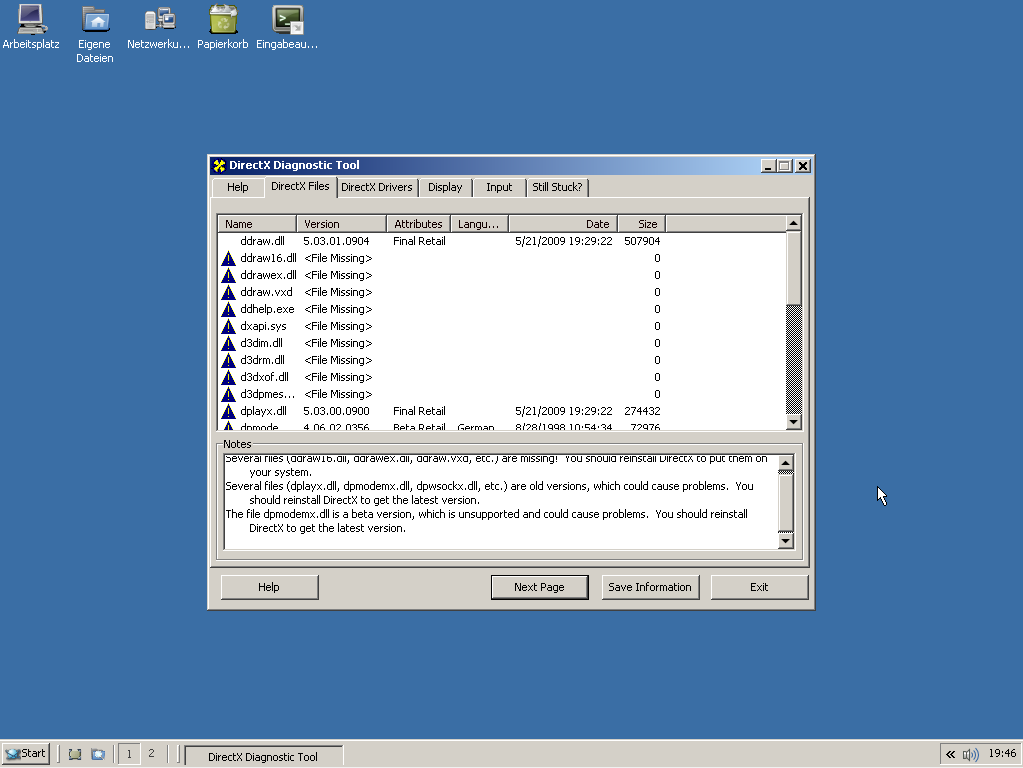Click warning icon beside dxapi.sys row
The image size is (1023, 768).
(228, 327)
